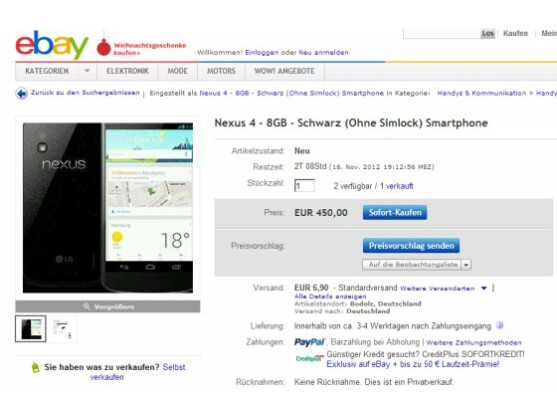Open the MODE tab
Image resolution: width=557 pixels, height=418 pixels.
point(178,71)
